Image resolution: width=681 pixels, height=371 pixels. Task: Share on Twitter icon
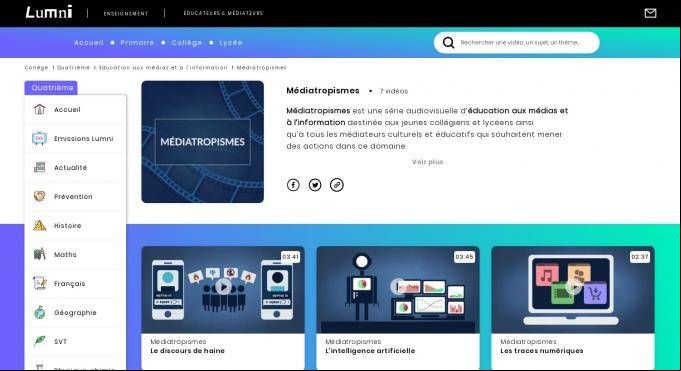(x=315, y=185)
